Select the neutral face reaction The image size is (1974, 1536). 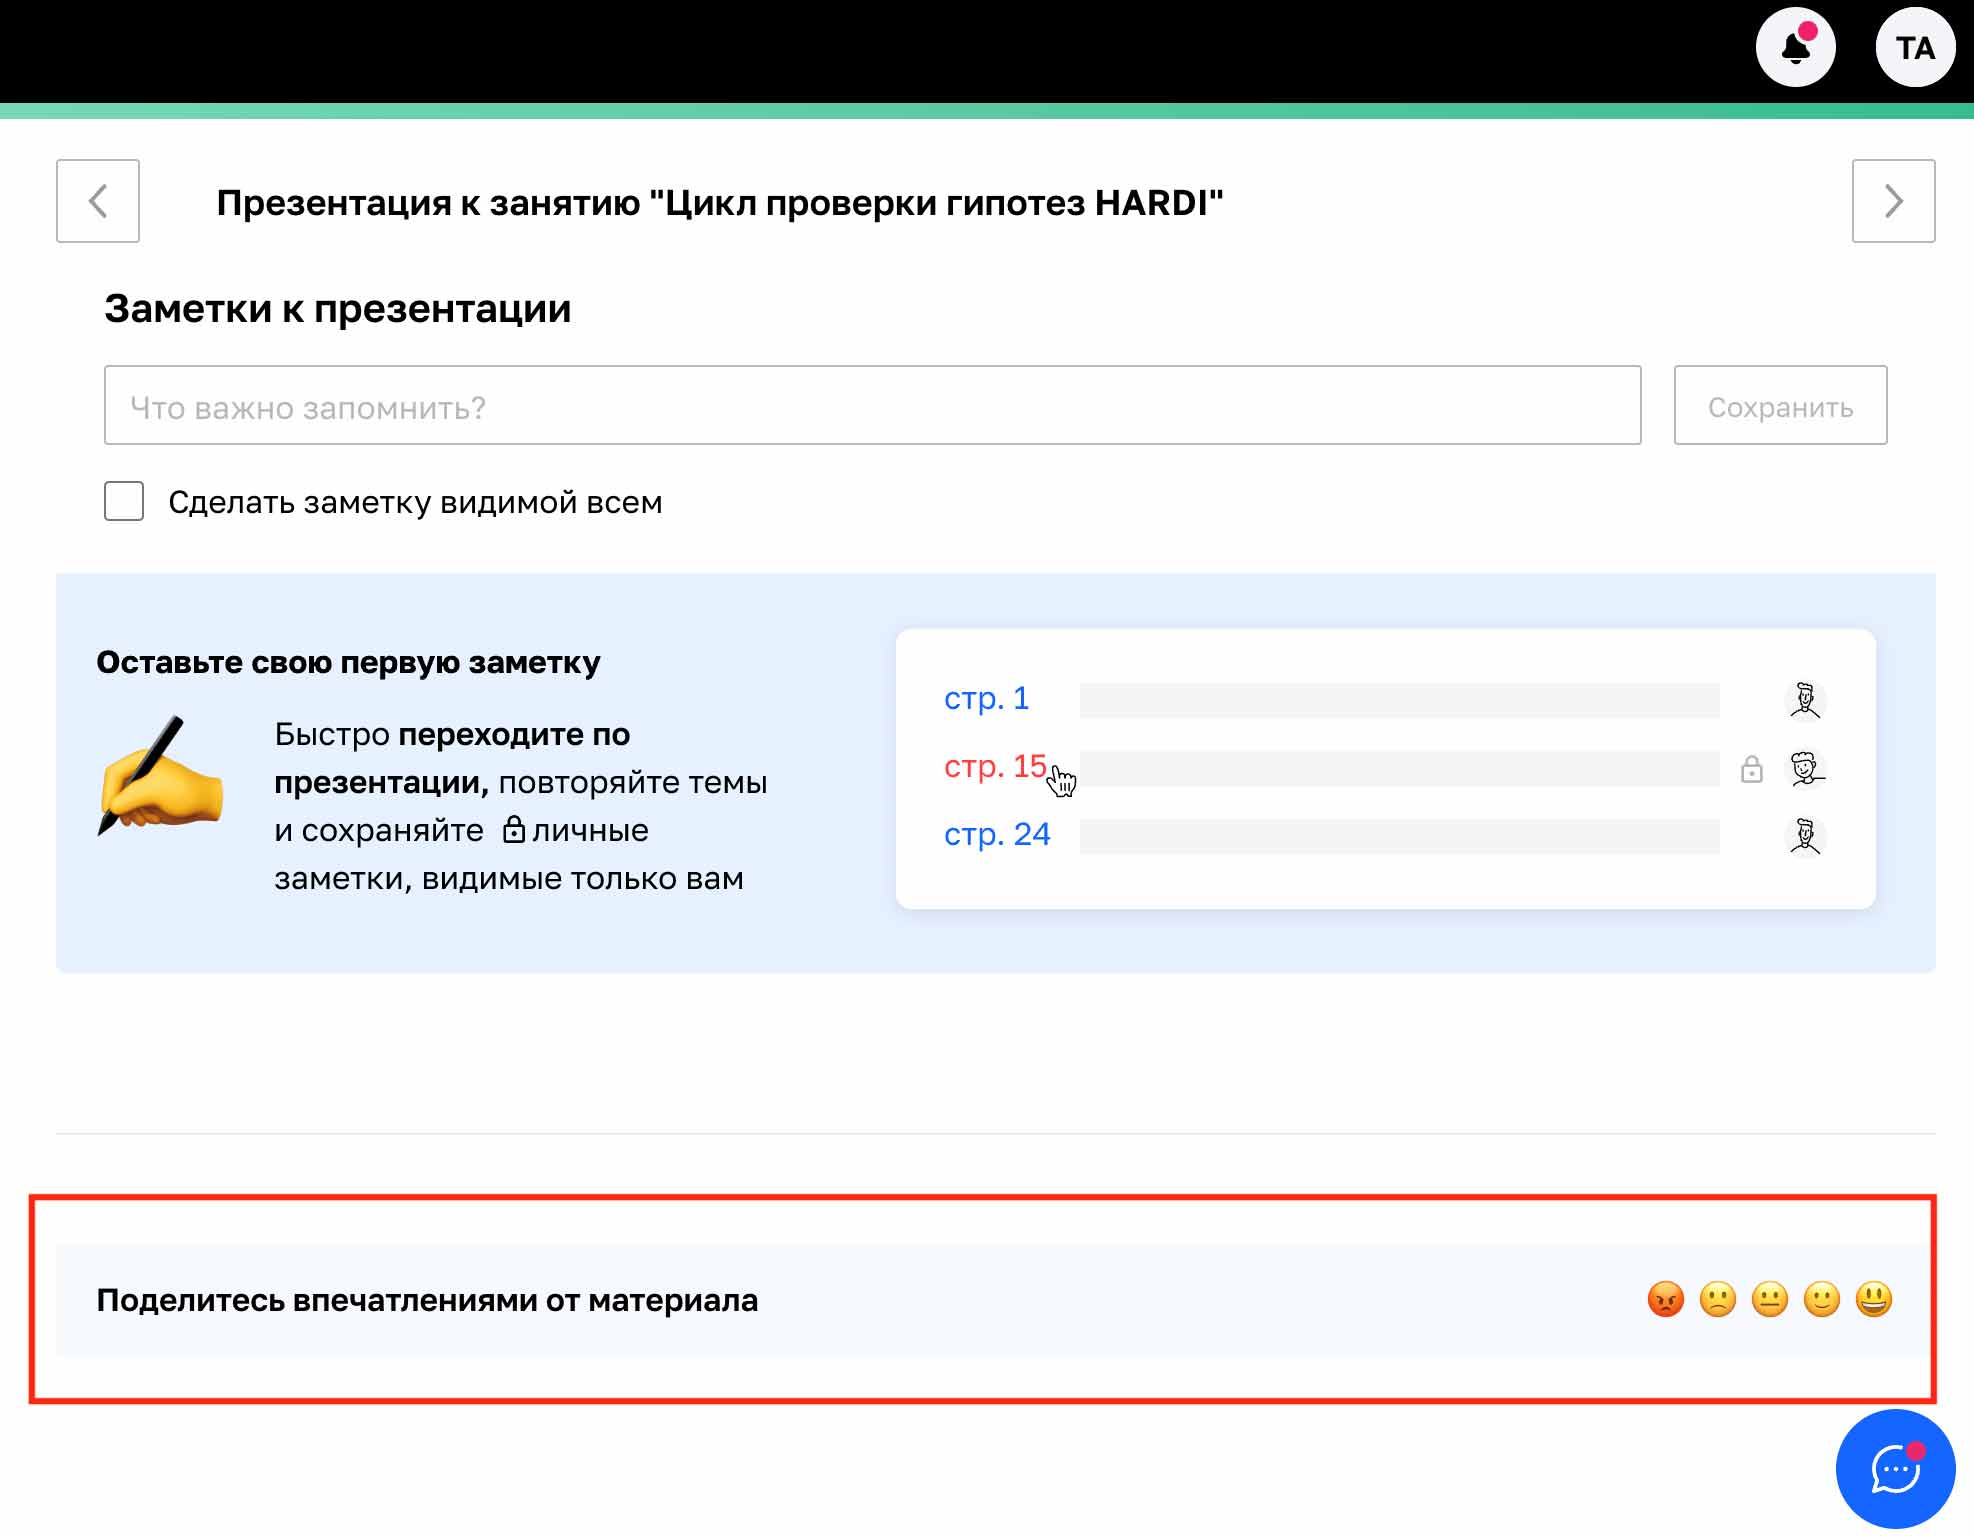point(1768,1300)
